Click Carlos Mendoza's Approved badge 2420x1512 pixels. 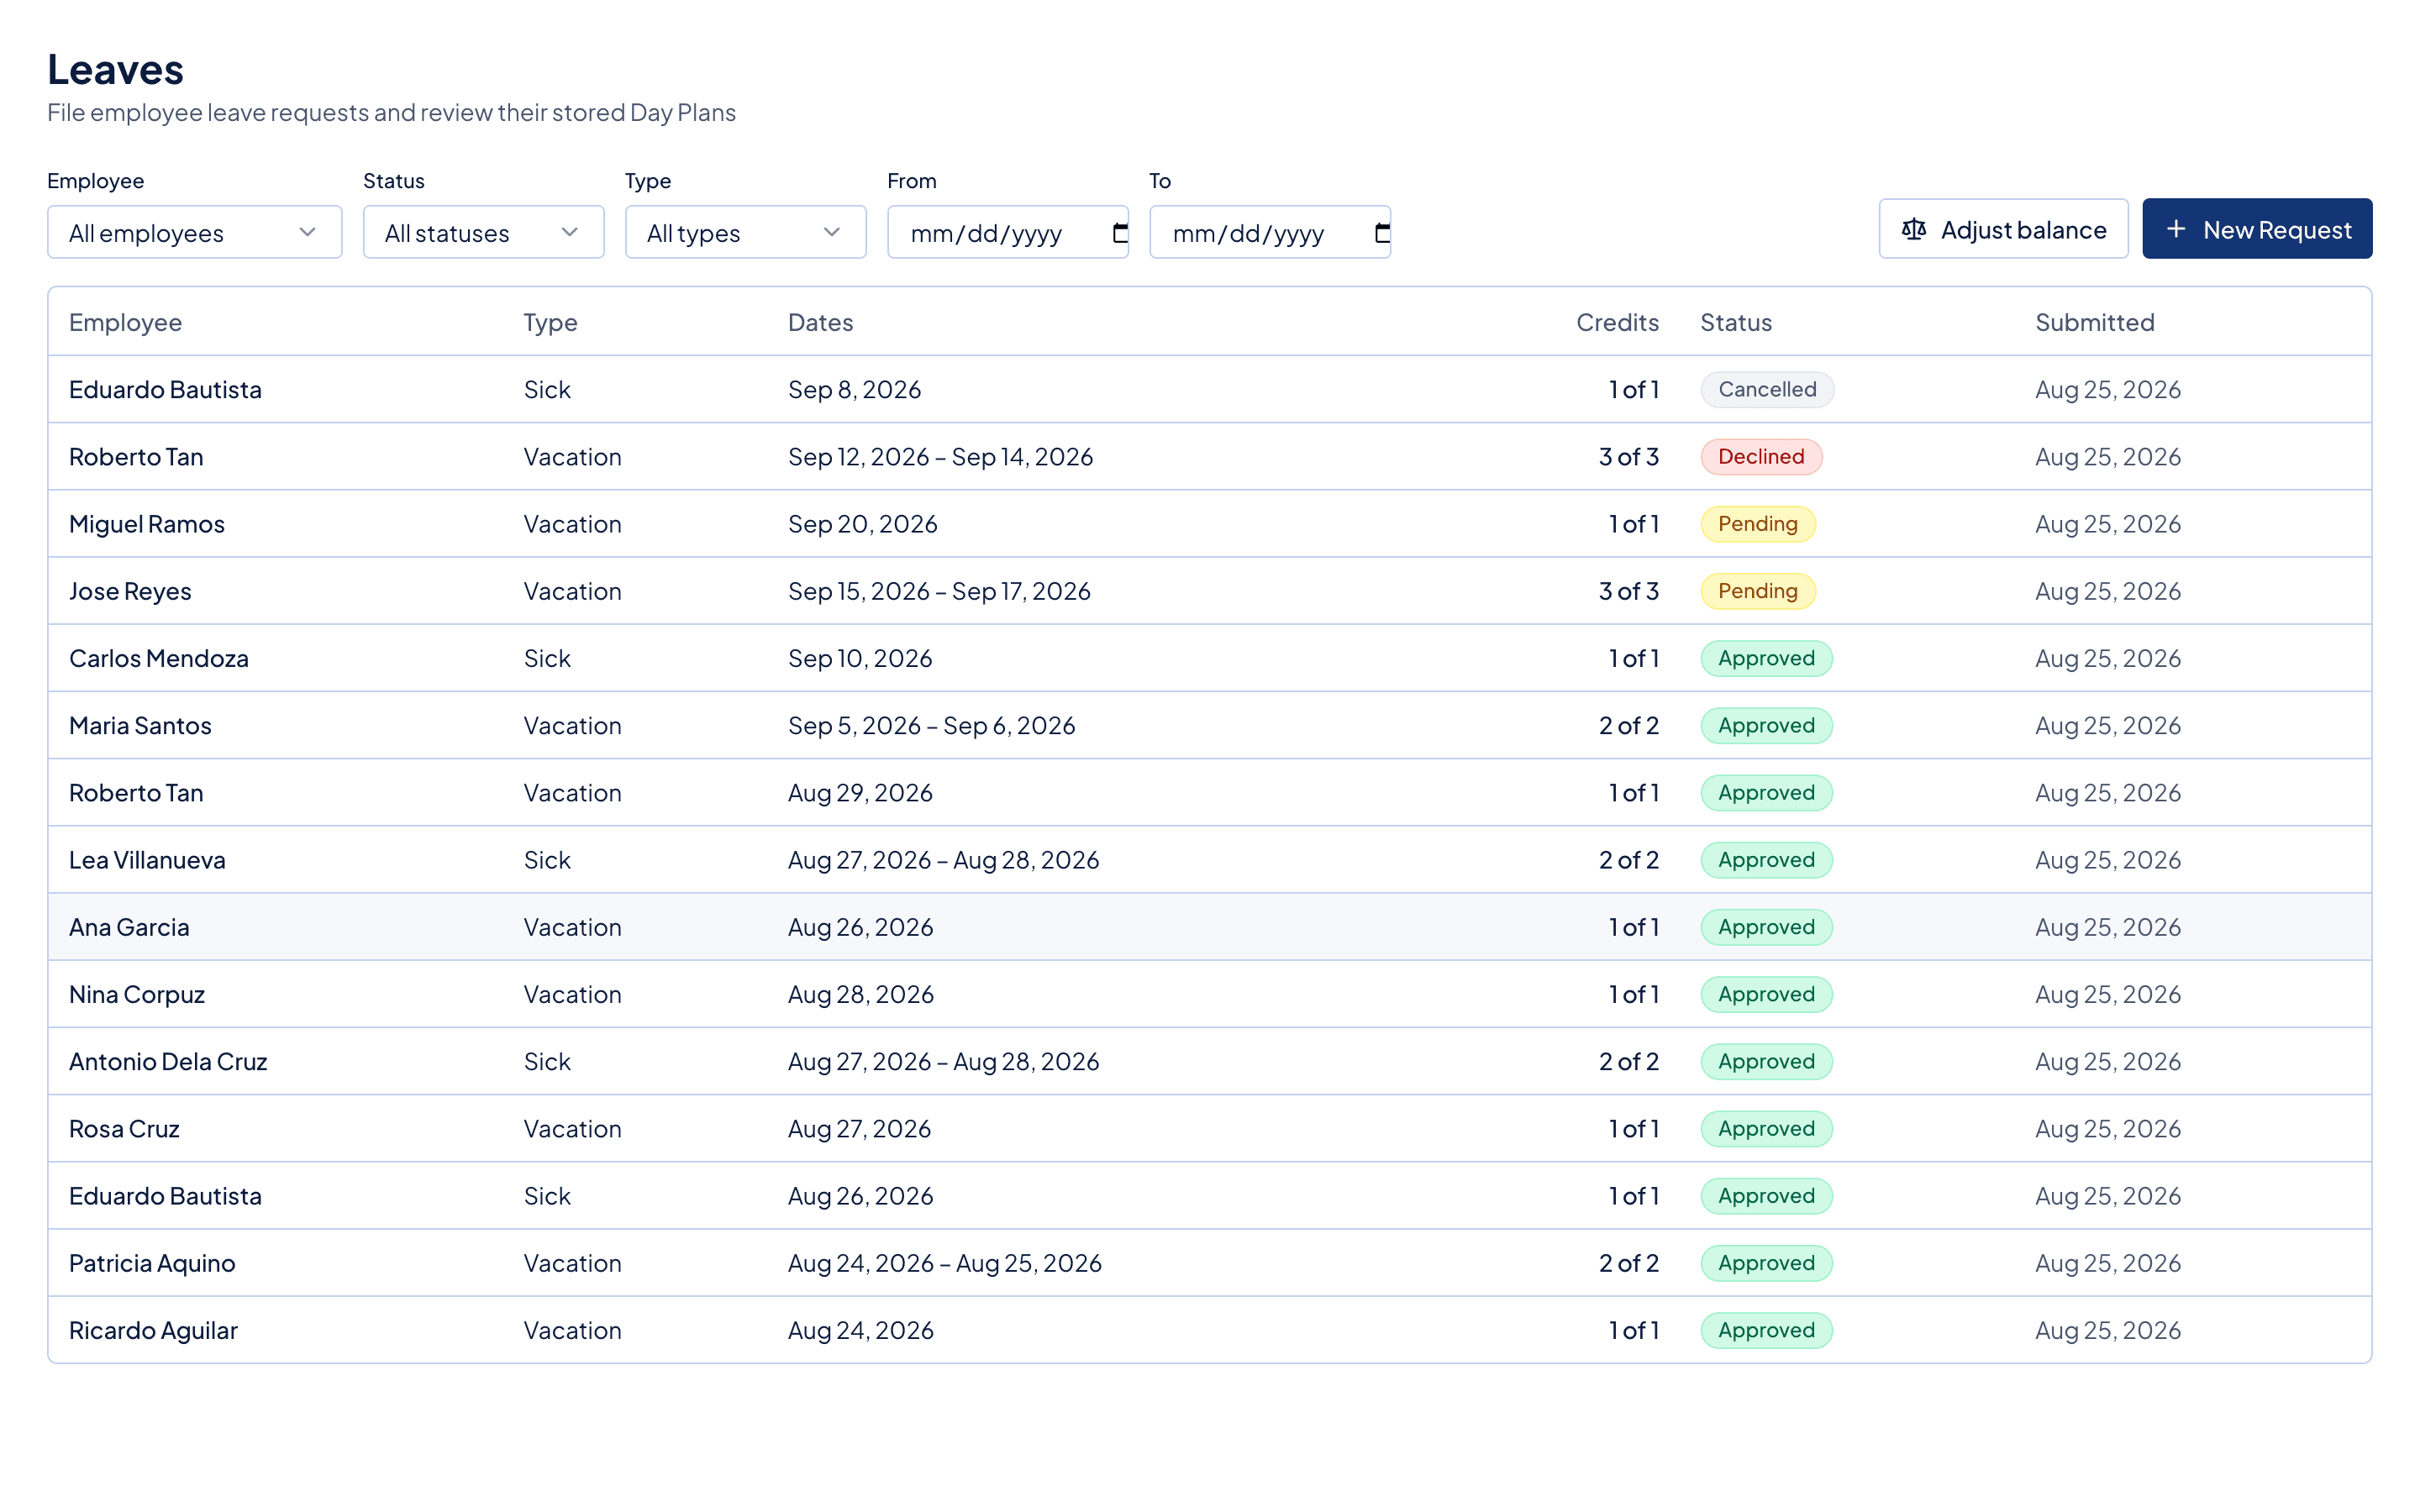(x=1766, y=658)
